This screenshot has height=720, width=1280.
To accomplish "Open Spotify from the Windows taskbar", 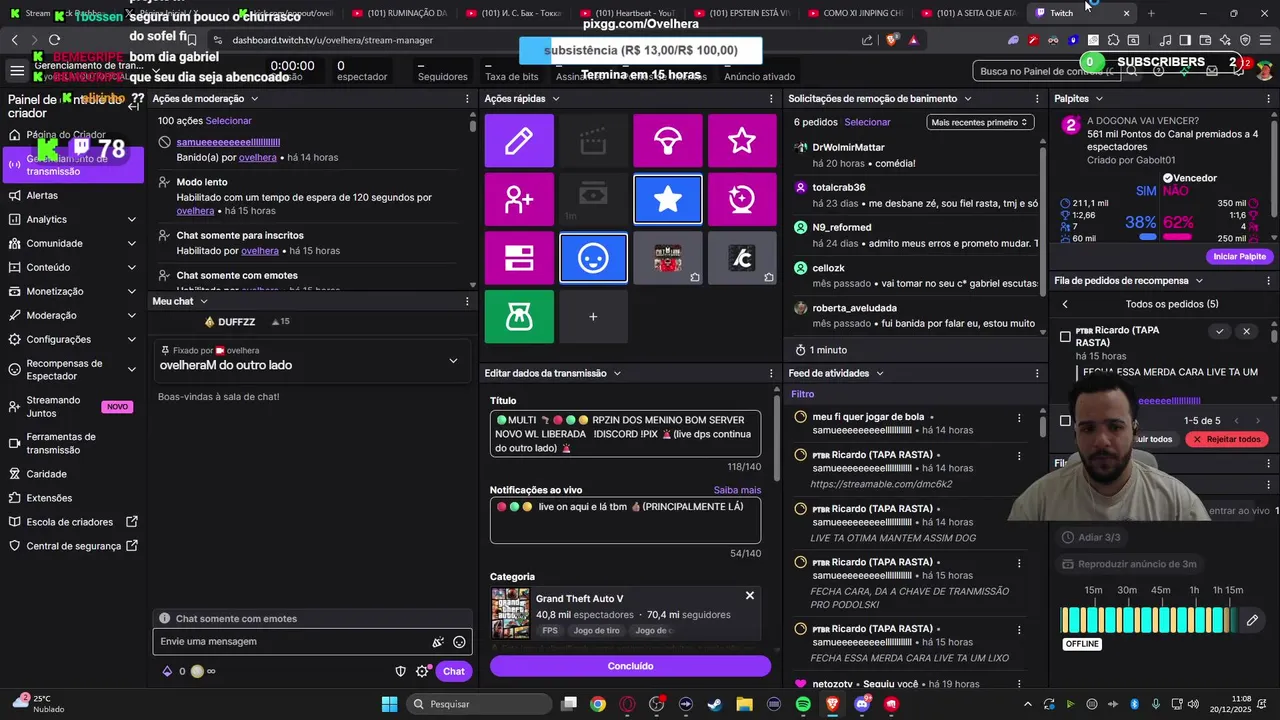I will (x=804, y=704).
